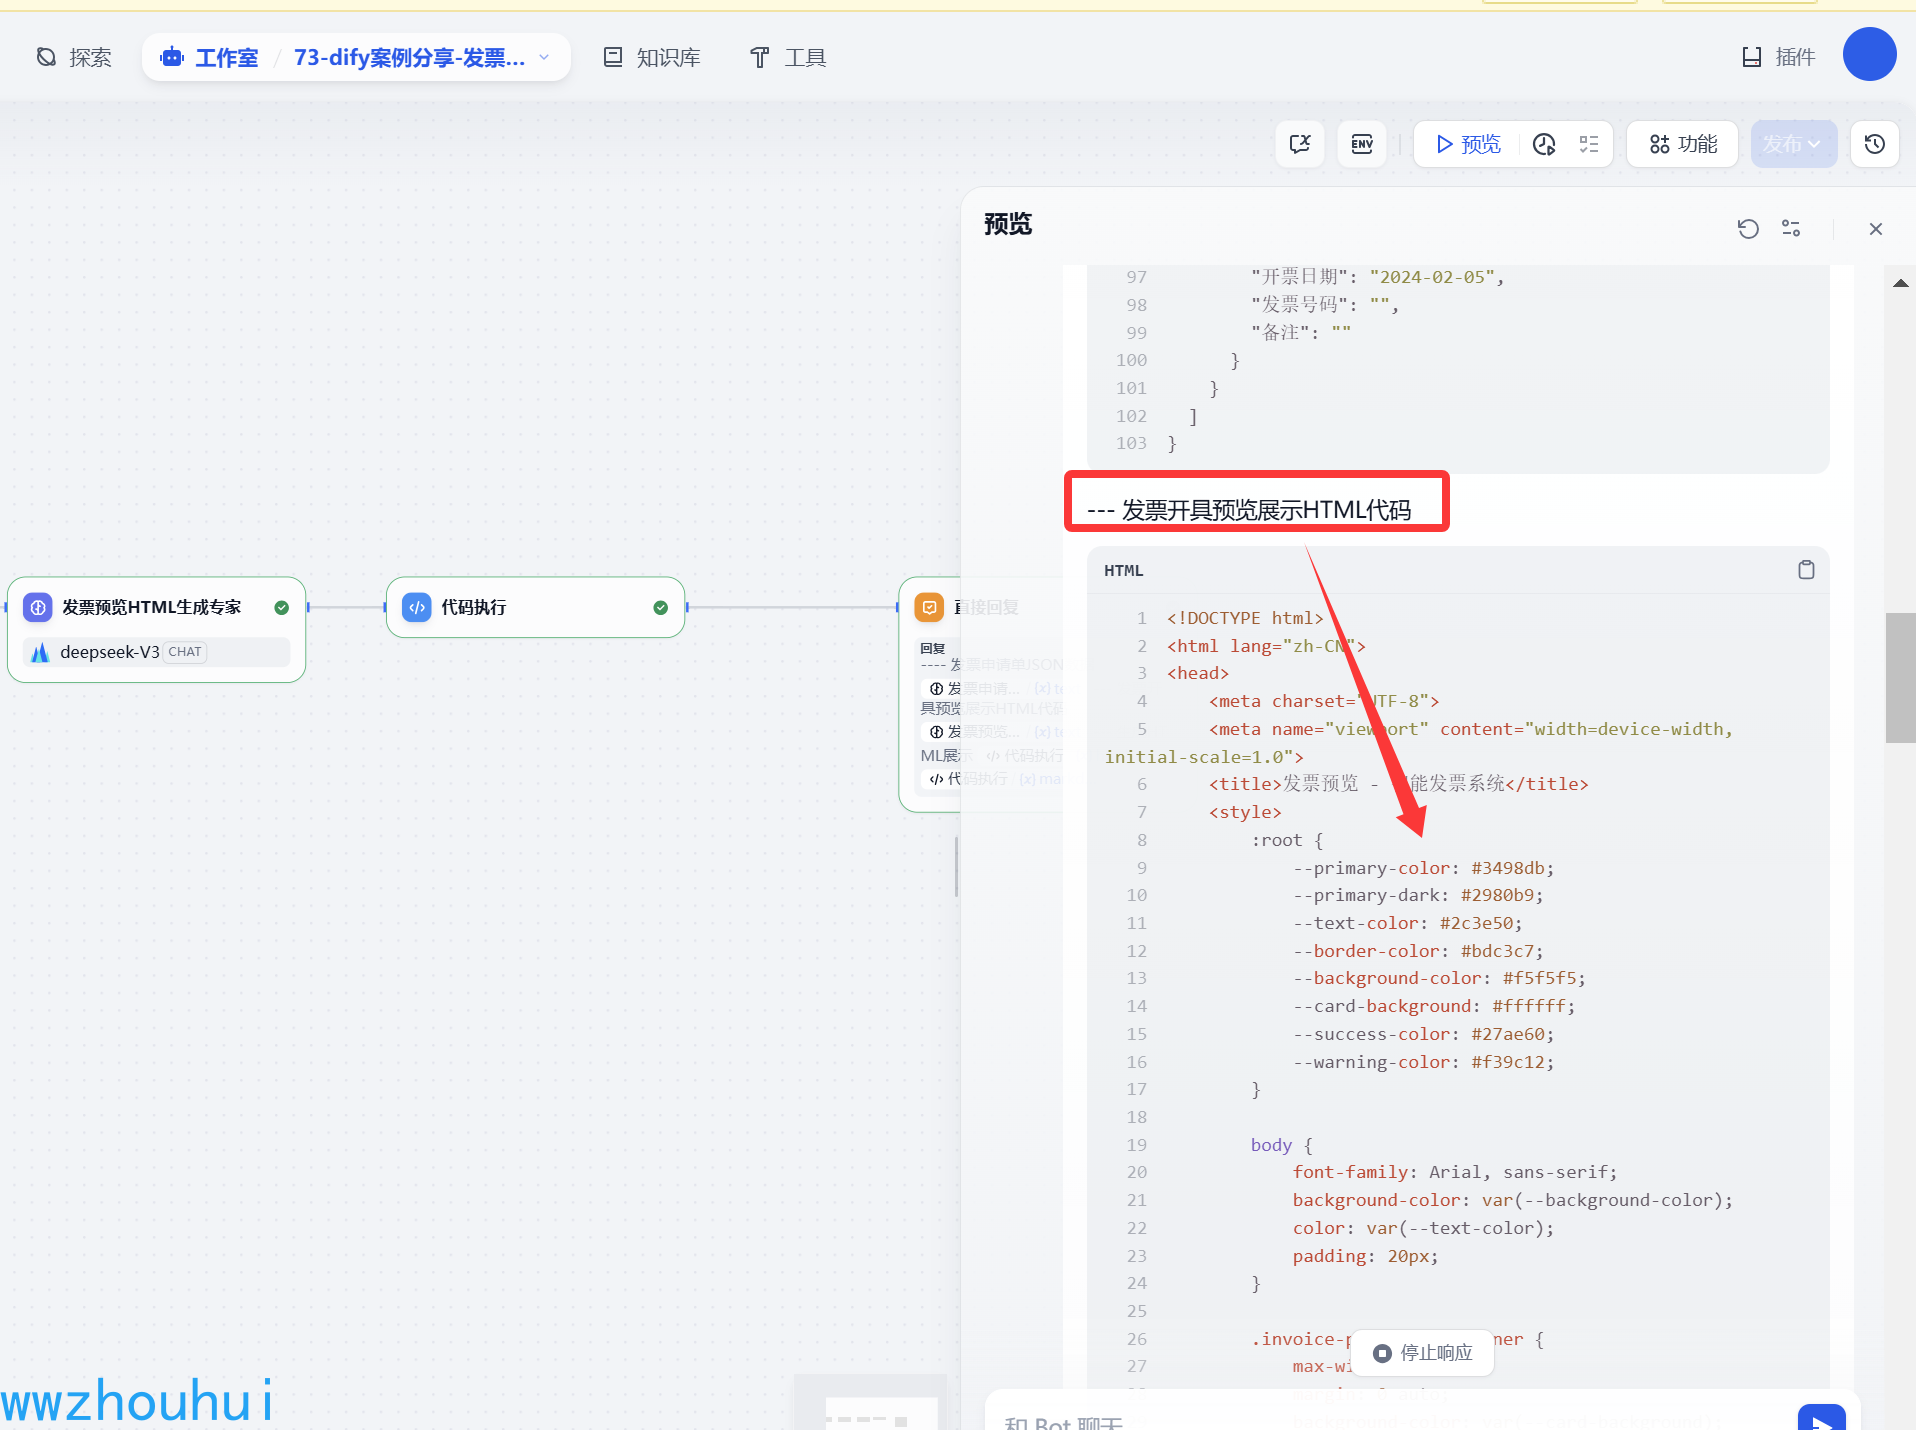Click the 功能 features button
1916x1430 pixels.
point(1683,144)
